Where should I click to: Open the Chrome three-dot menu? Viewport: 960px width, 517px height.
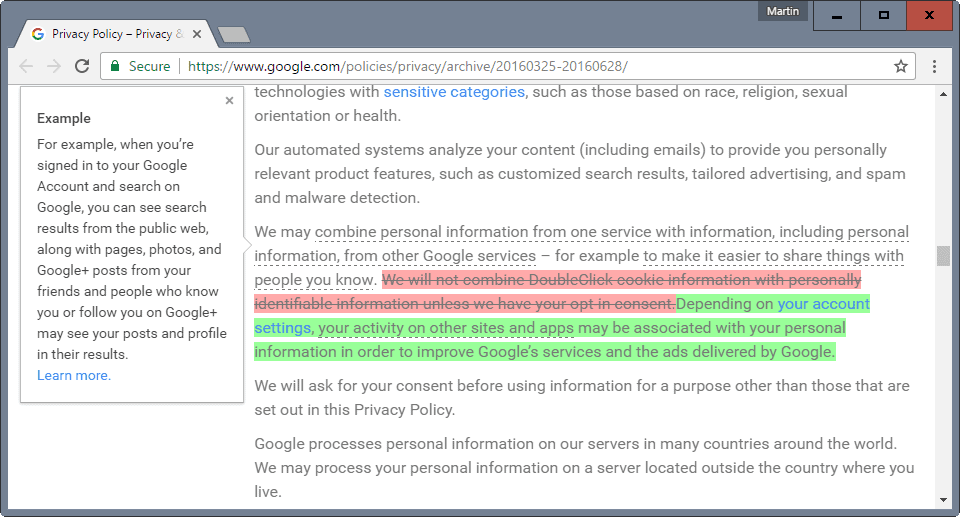934,66
